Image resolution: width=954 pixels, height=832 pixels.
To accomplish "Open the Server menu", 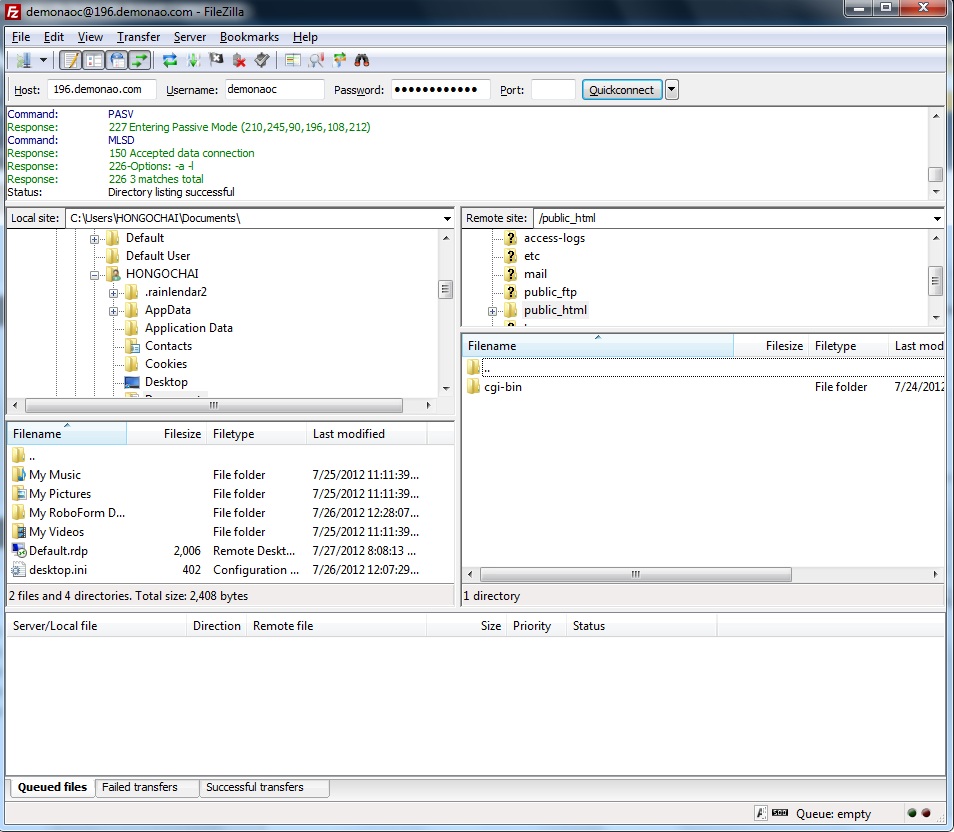I will click(x=190, y=37).
